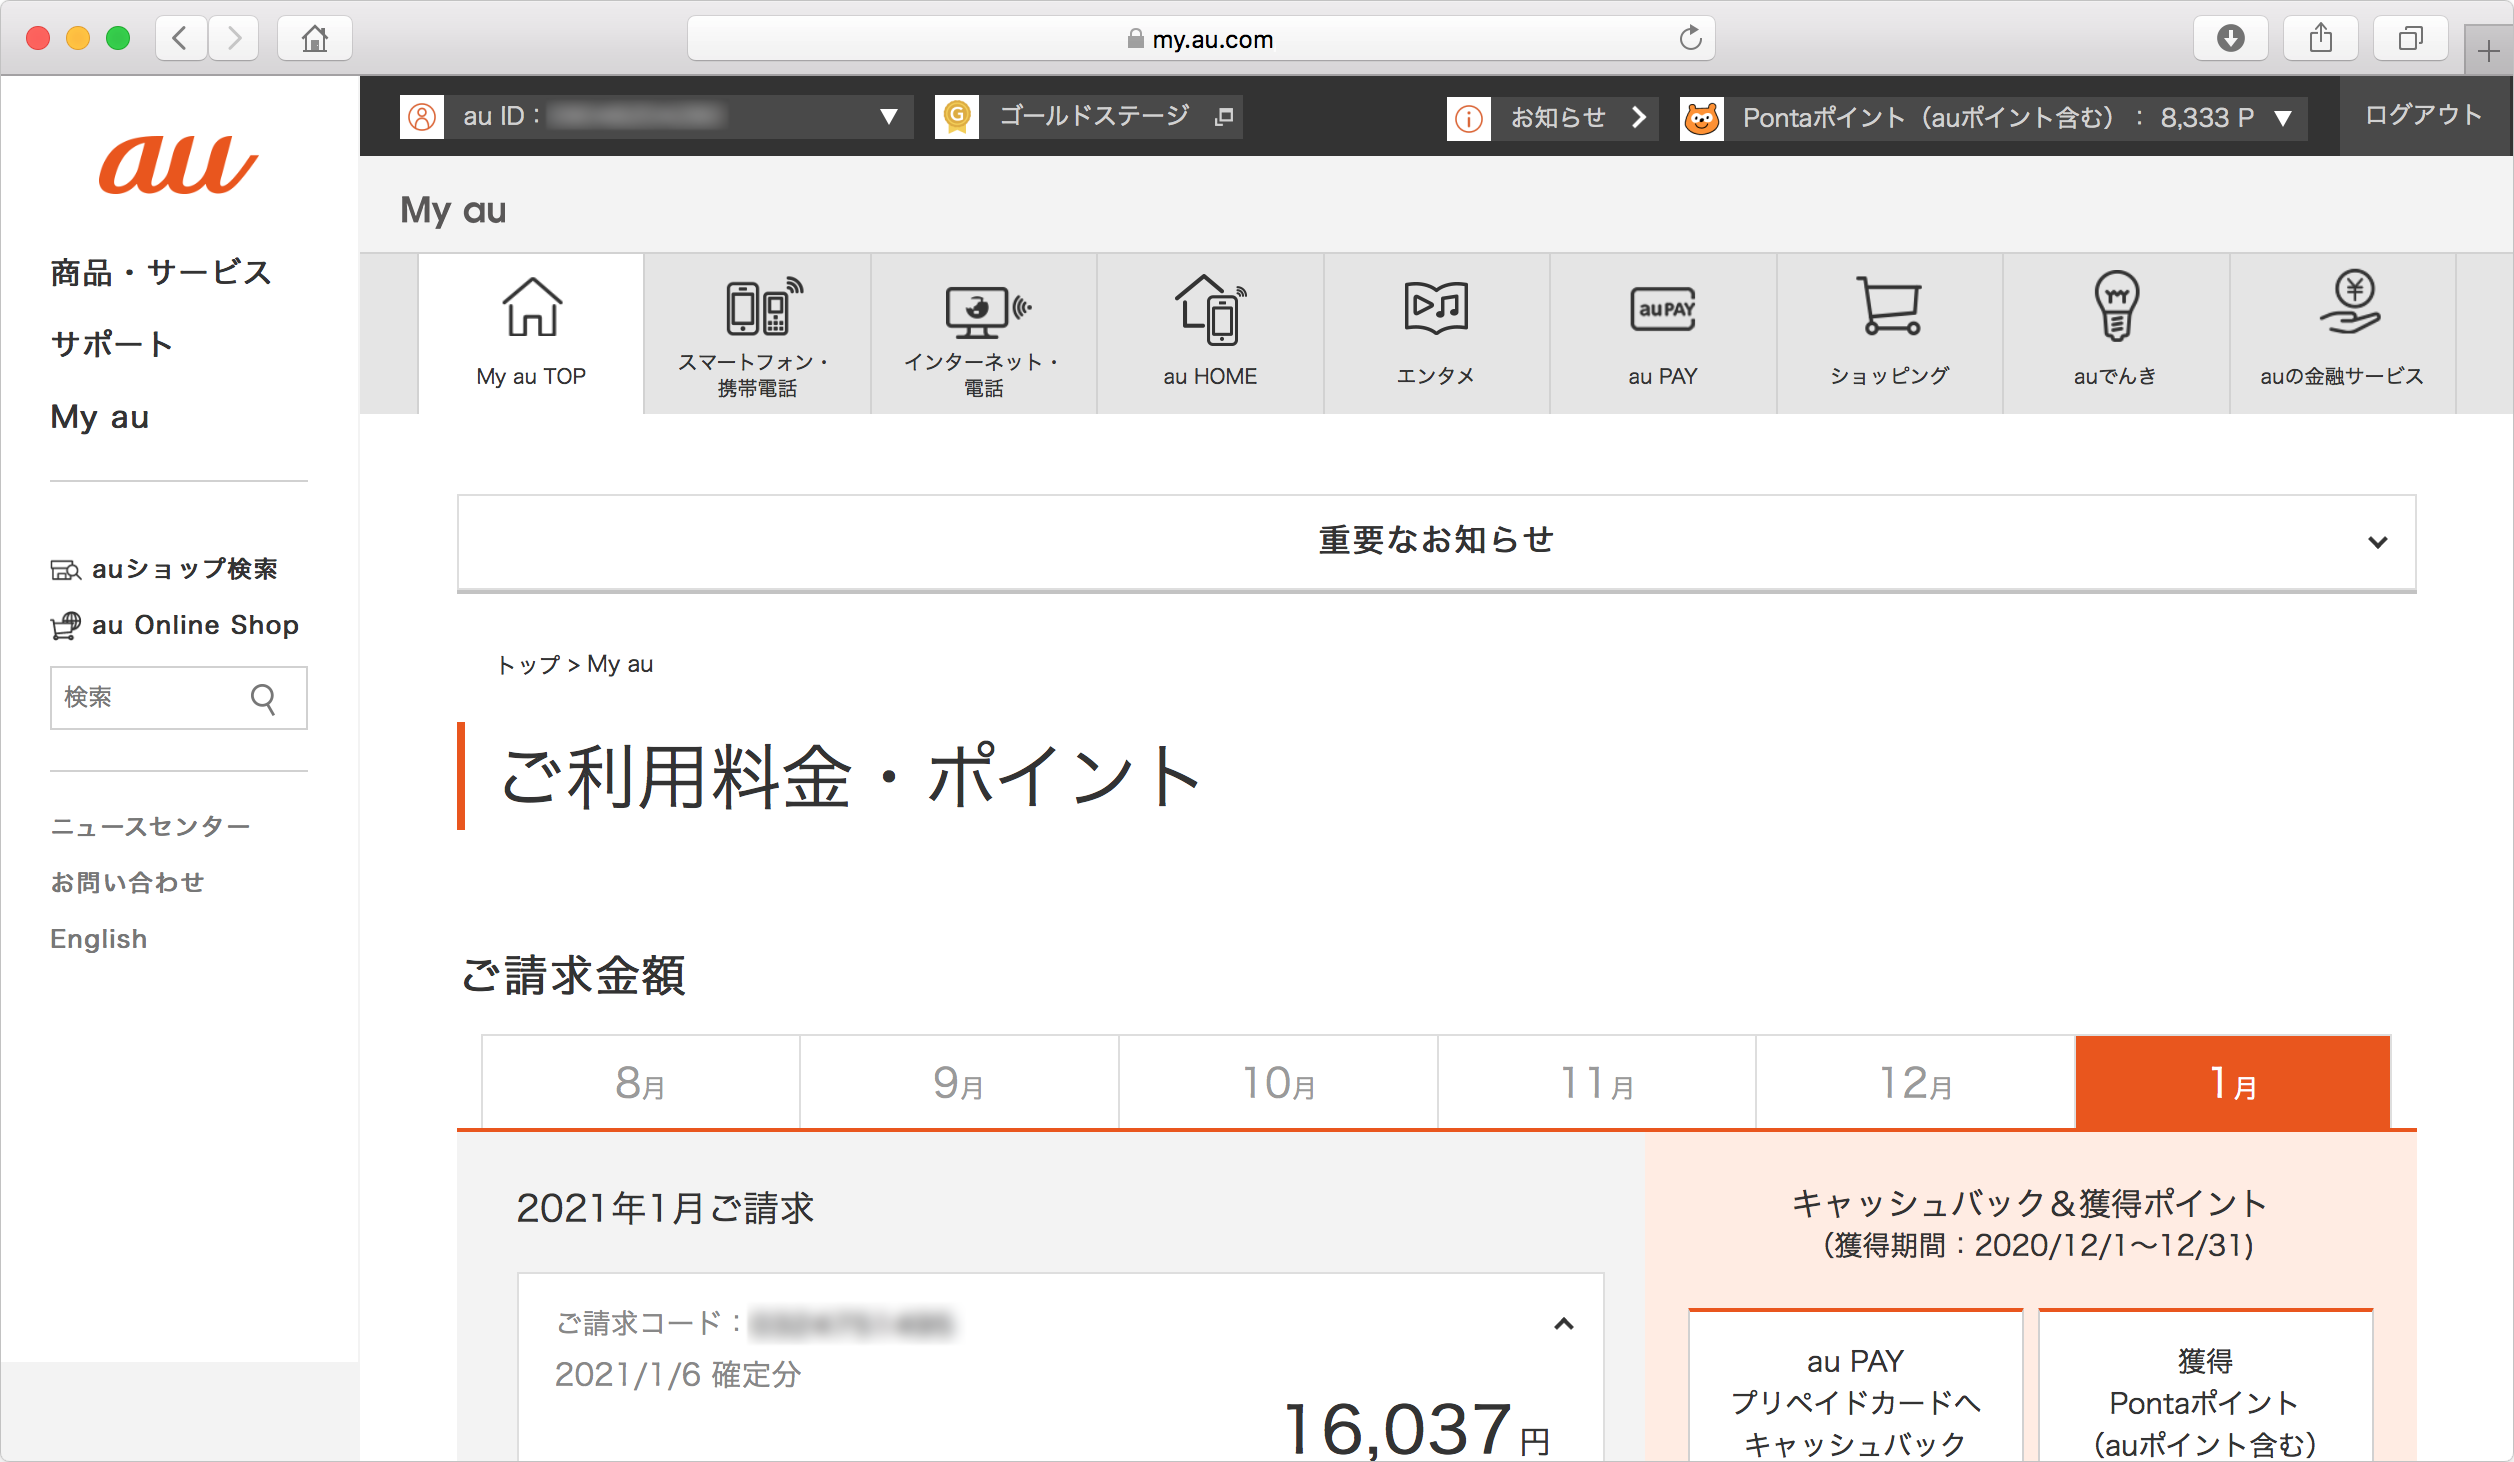Open the auの金融サービス yen hand icon
Screen dimensions: 2514x1462
point(2351,301)
